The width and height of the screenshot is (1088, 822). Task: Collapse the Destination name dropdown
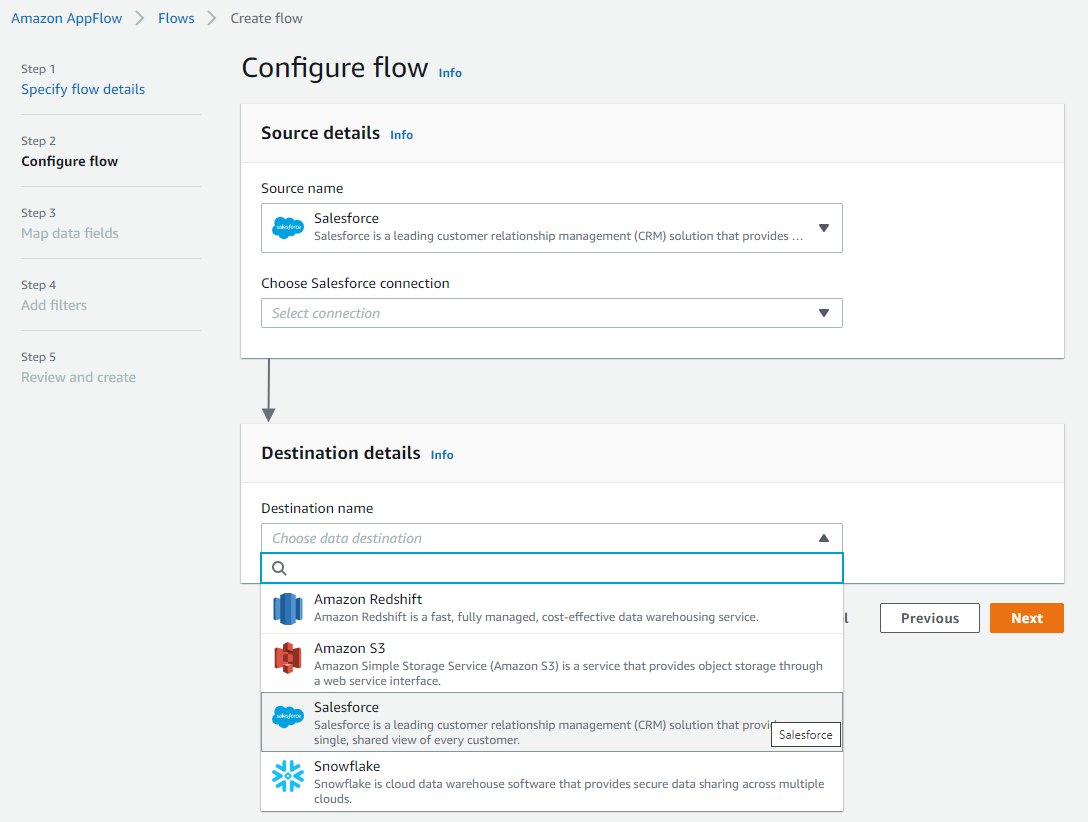coord(823,538)
